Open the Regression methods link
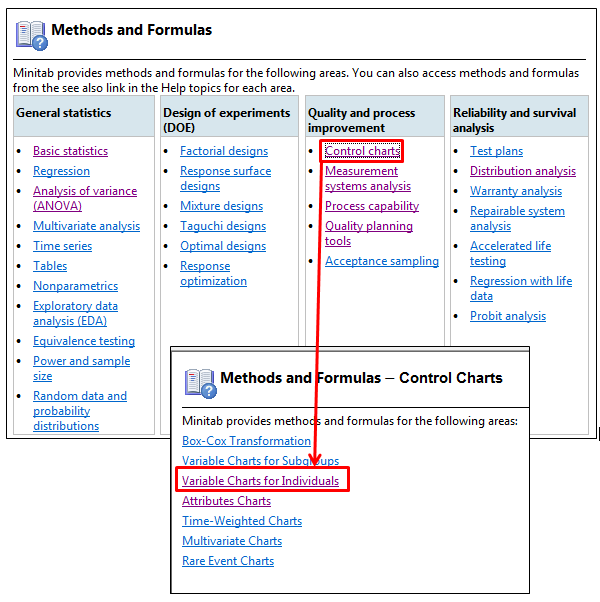Image resolution: width=600 pixels, height=602 pixels. tap(61, 171)
